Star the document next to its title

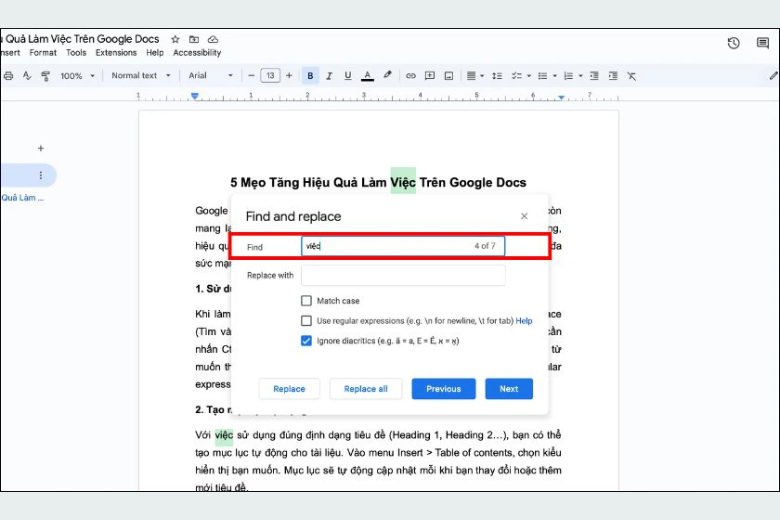176,39
